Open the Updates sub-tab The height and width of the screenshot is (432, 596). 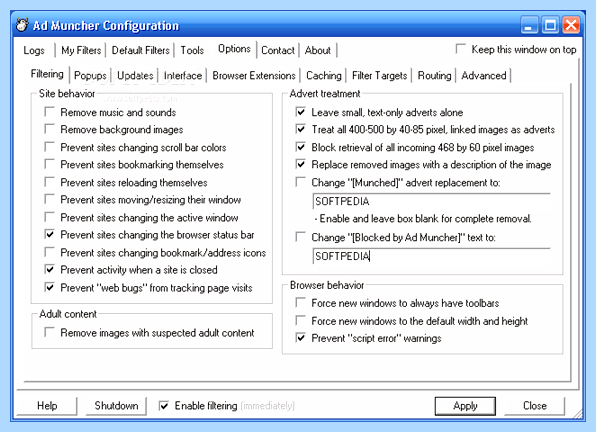coord(135,75)
